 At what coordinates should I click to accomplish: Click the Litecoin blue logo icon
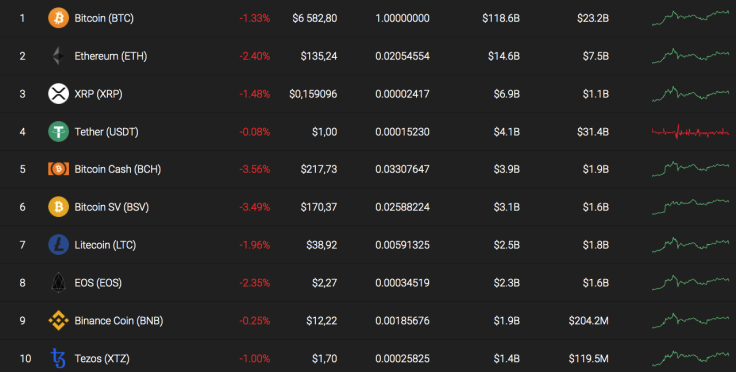click(x=58, y=245)
